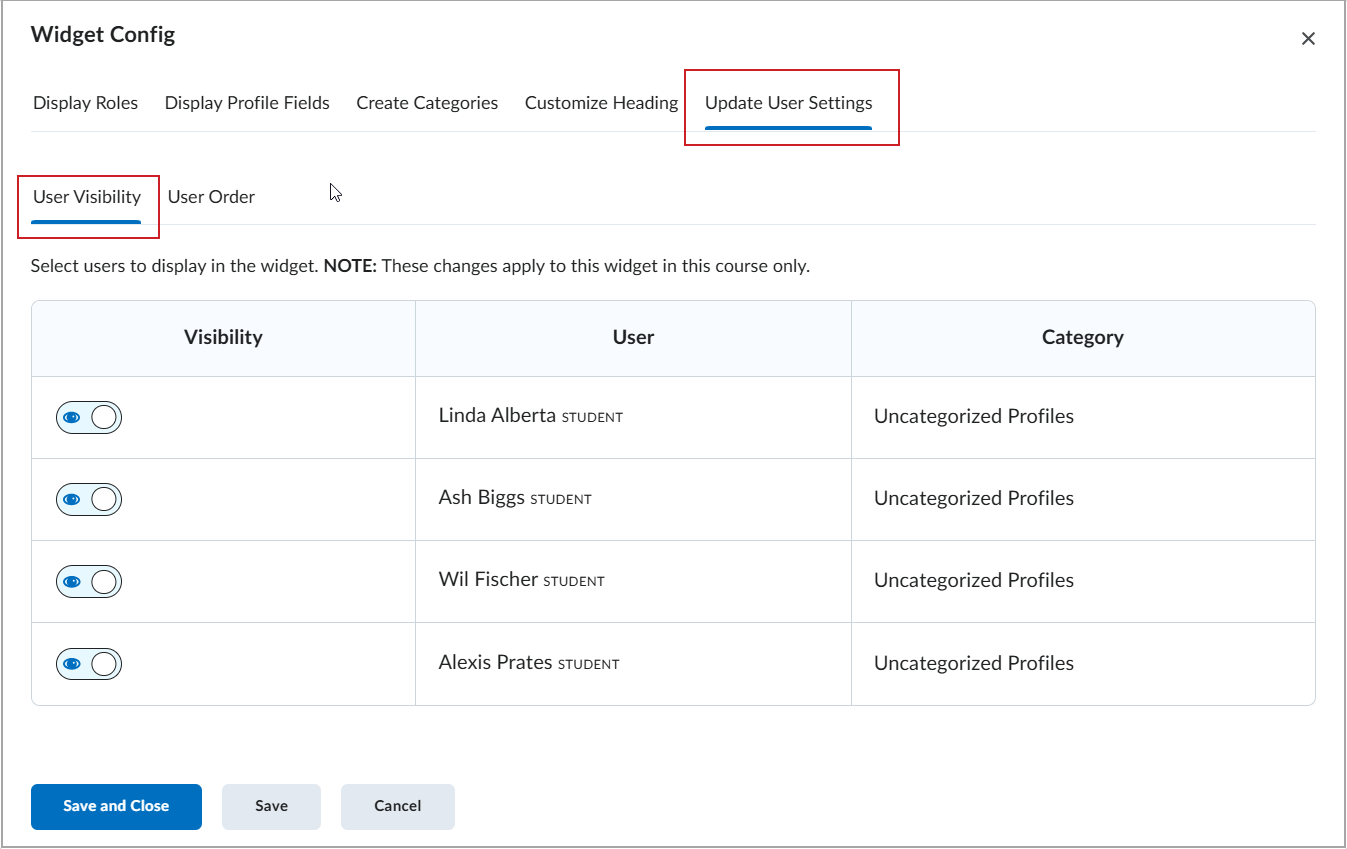Viewport: 1347px width, 849px height.
Task: Open the Create Categories tab
Action: 427,103
